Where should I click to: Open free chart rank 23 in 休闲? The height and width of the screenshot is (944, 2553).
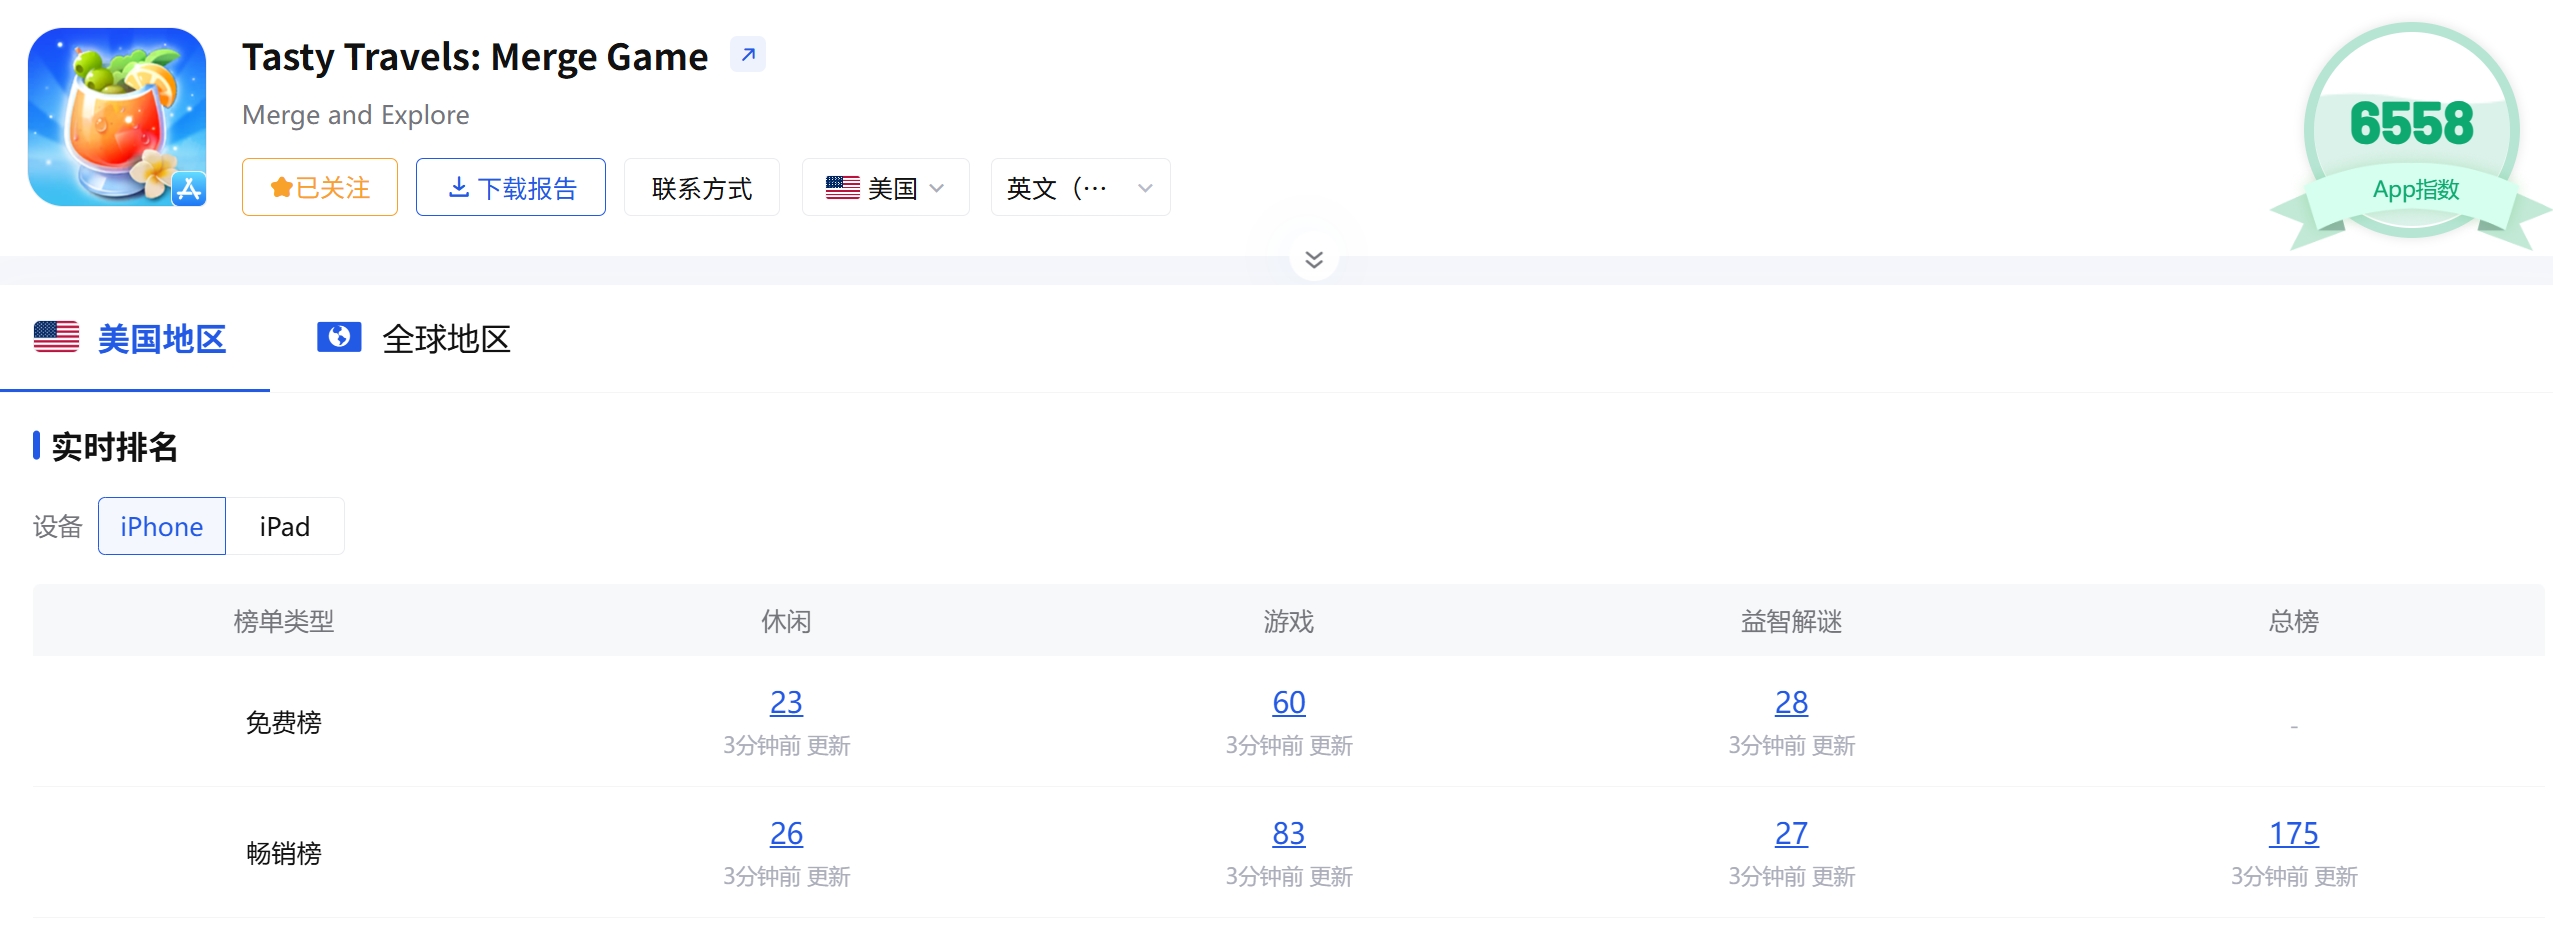coord(786,702)
